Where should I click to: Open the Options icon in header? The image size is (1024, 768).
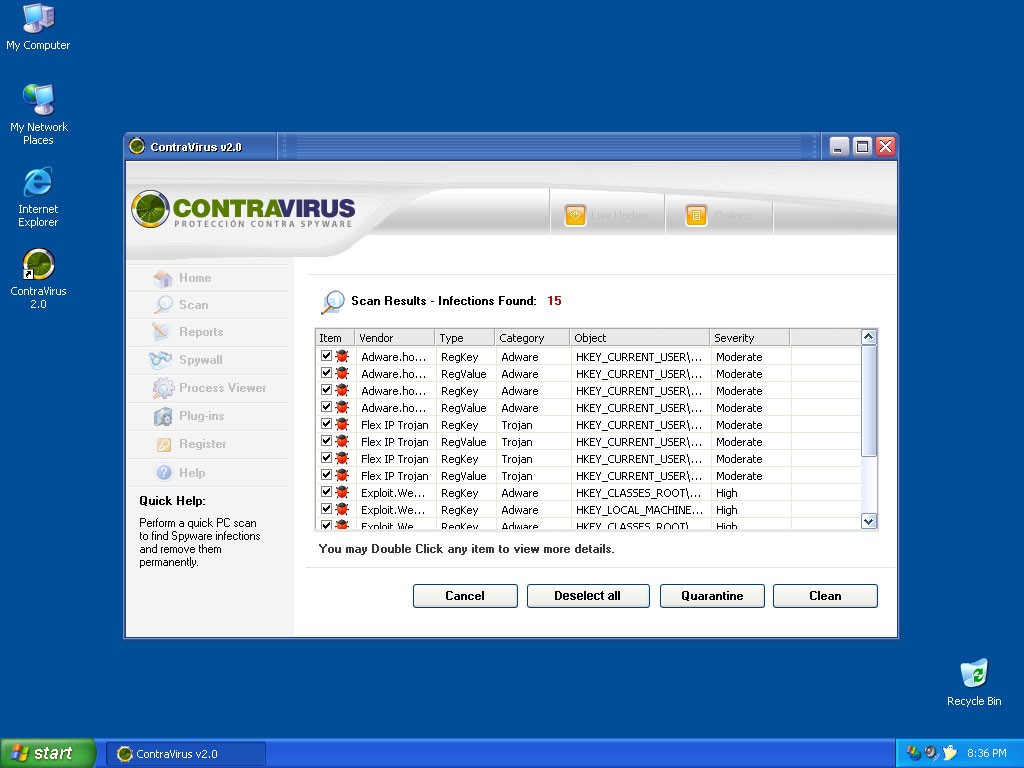point(696,215)
